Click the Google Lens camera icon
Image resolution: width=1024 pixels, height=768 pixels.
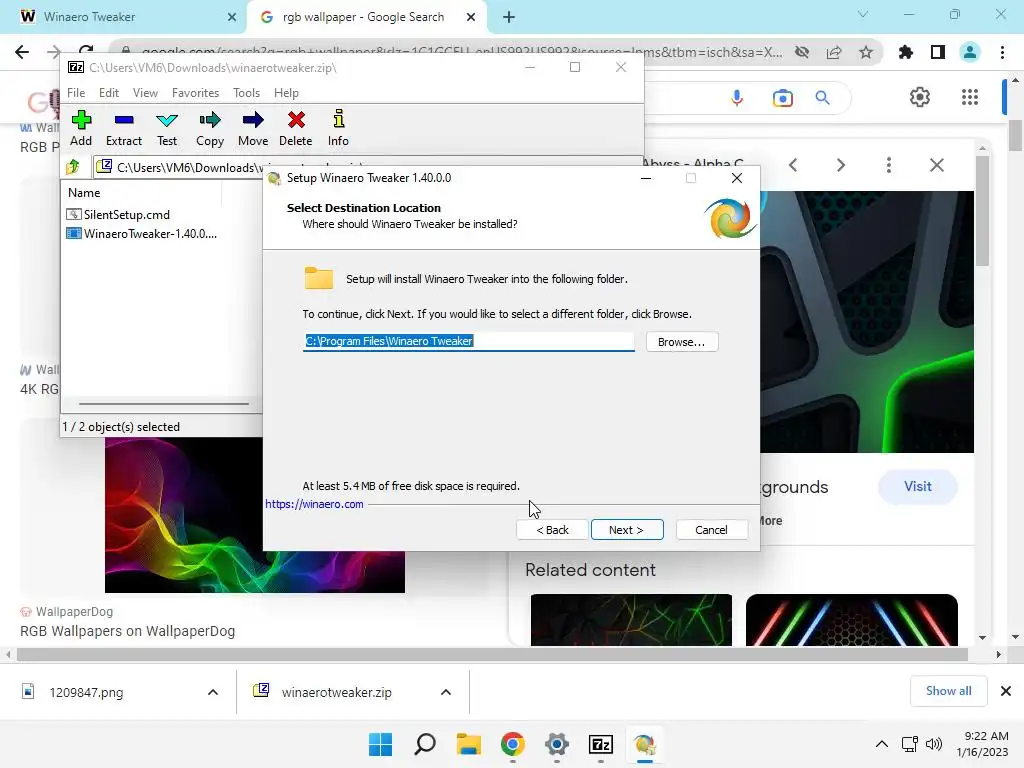(x=782, y=98)
